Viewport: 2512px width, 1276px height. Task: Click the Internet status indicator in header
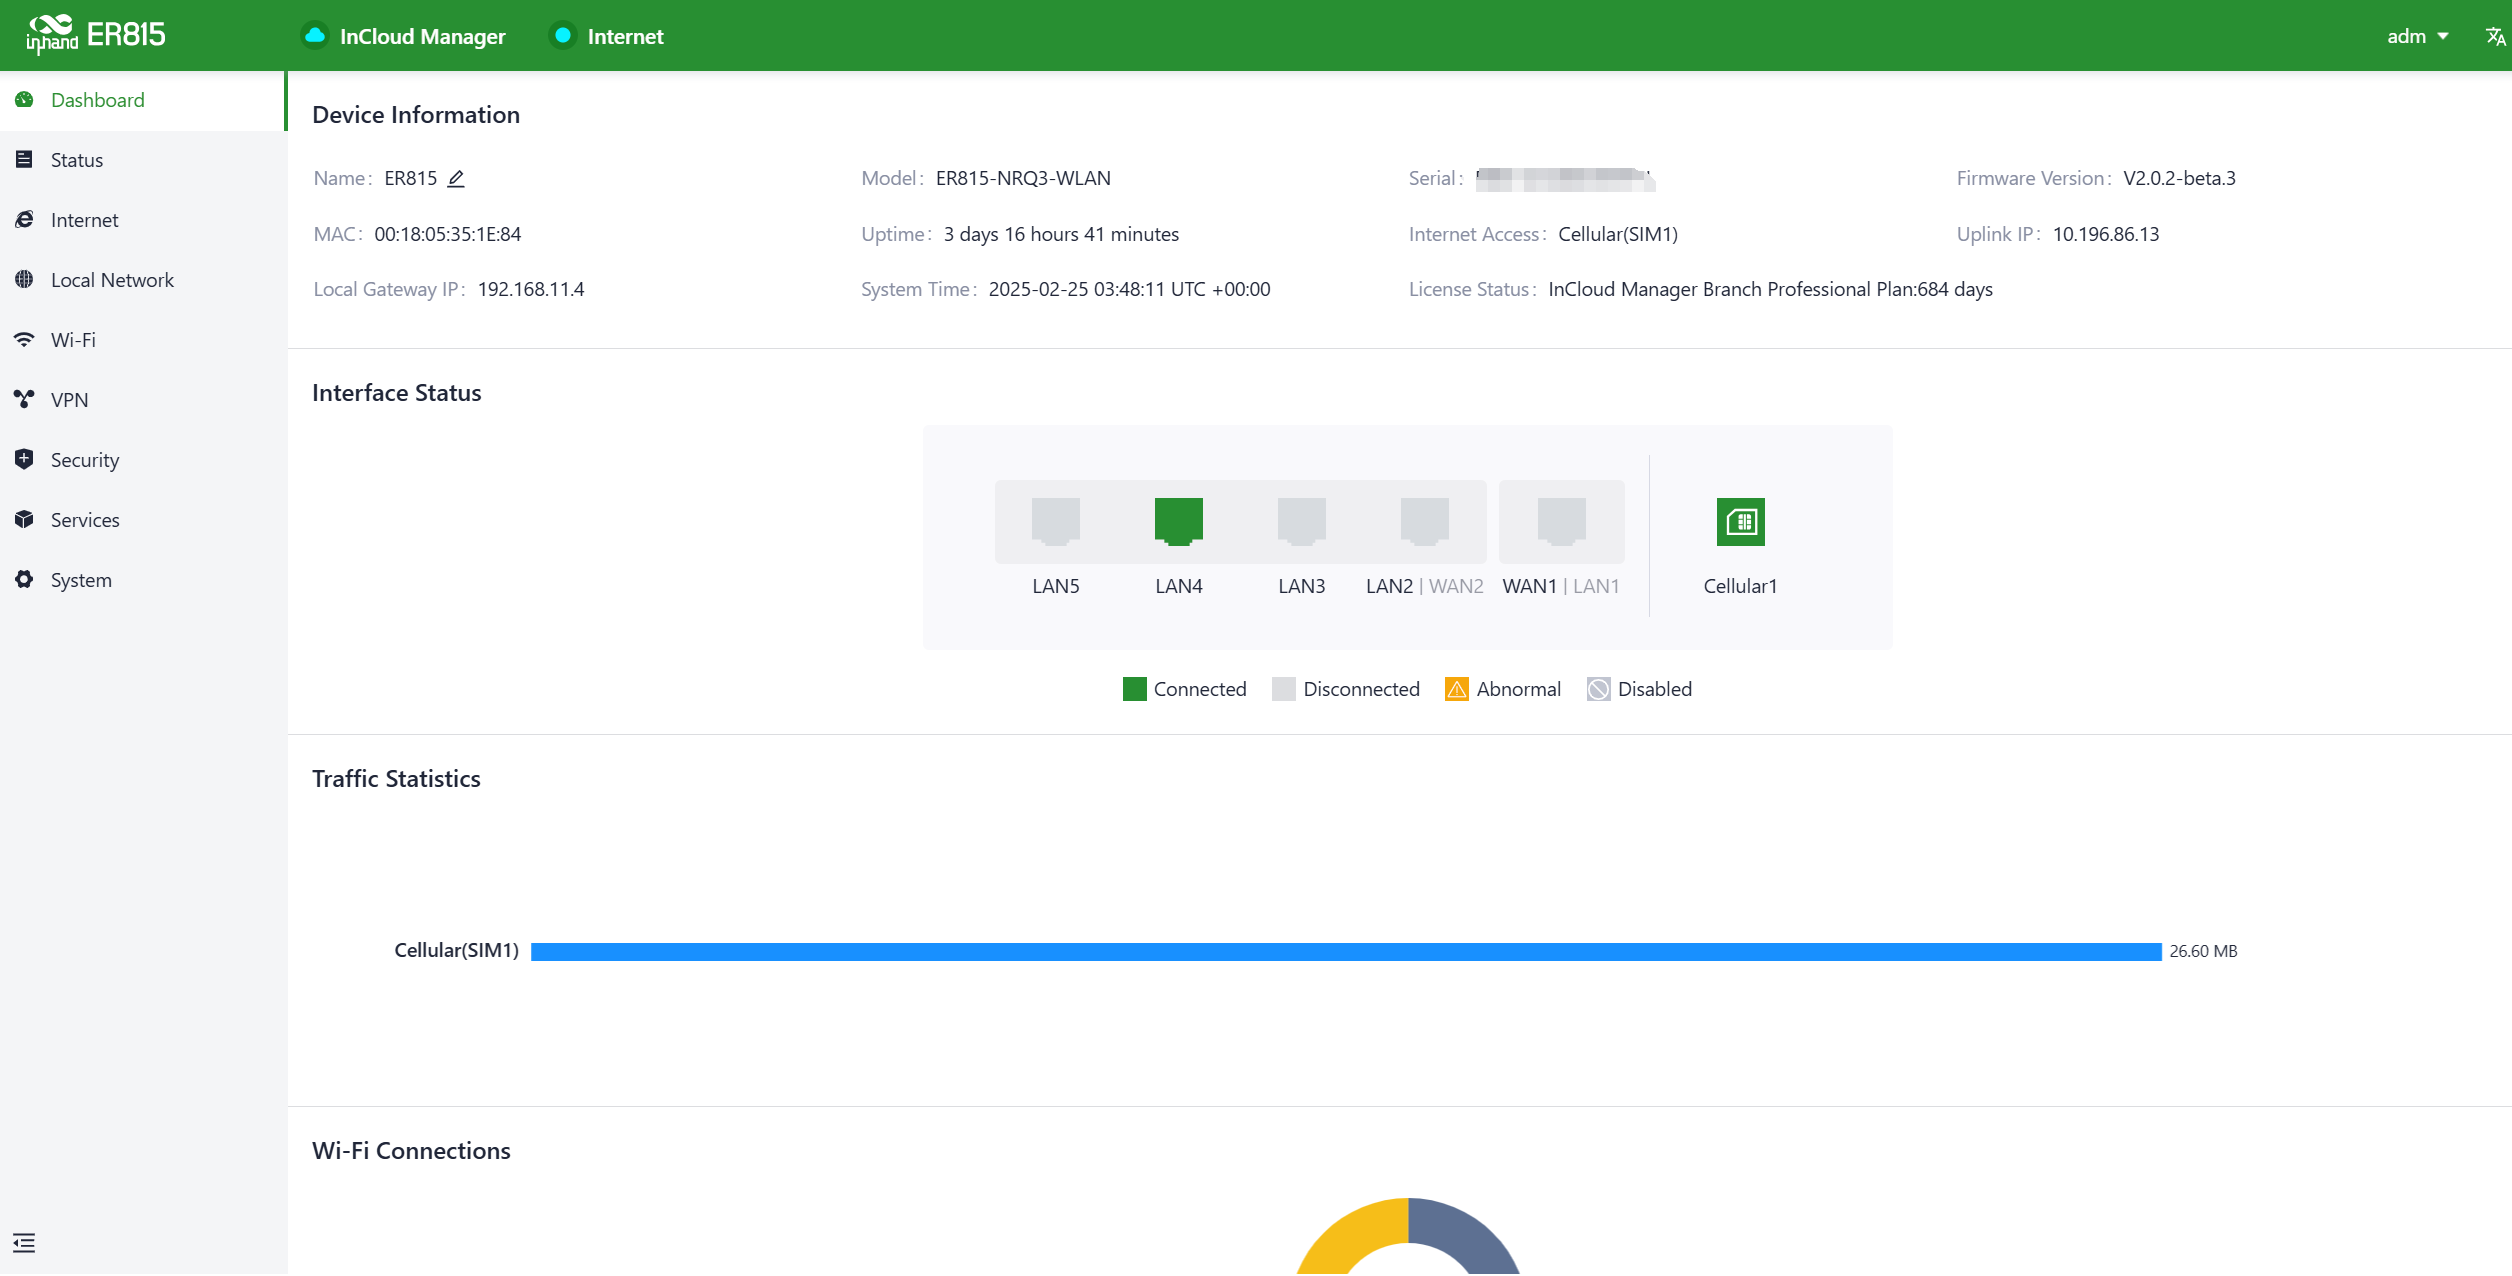563,36
